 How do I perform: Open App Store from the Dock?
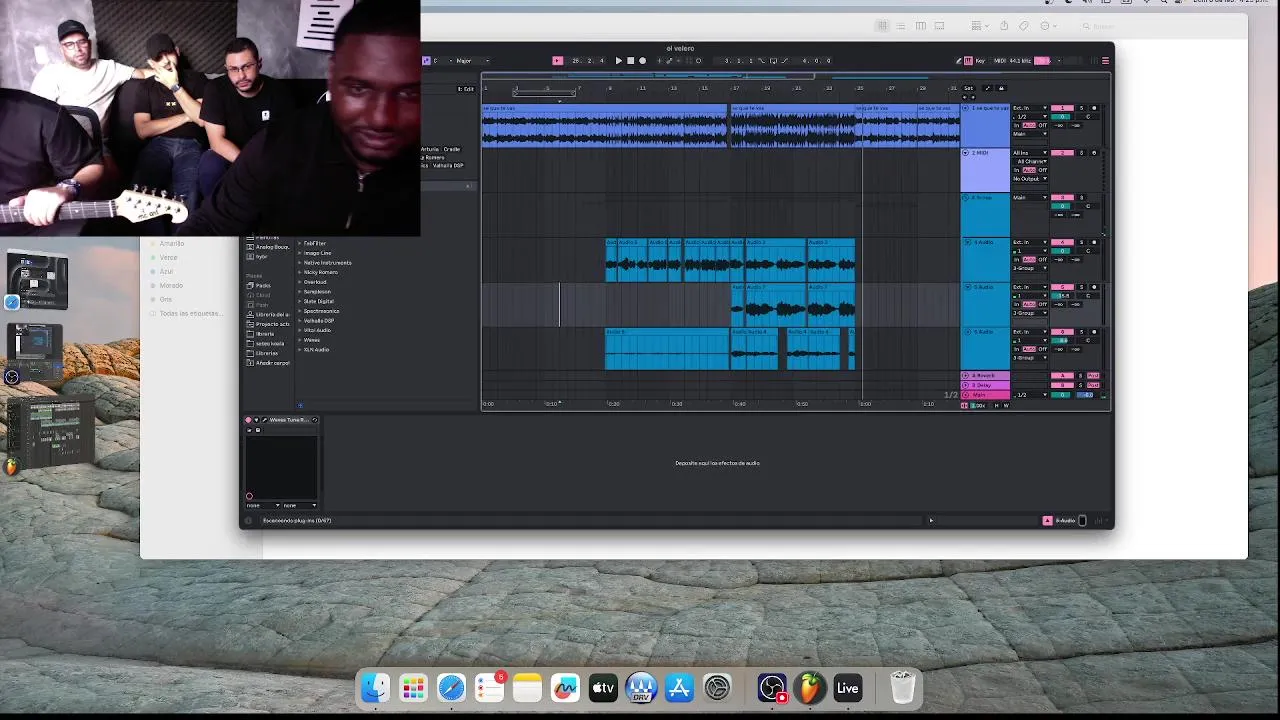click(x=679, y=688)
